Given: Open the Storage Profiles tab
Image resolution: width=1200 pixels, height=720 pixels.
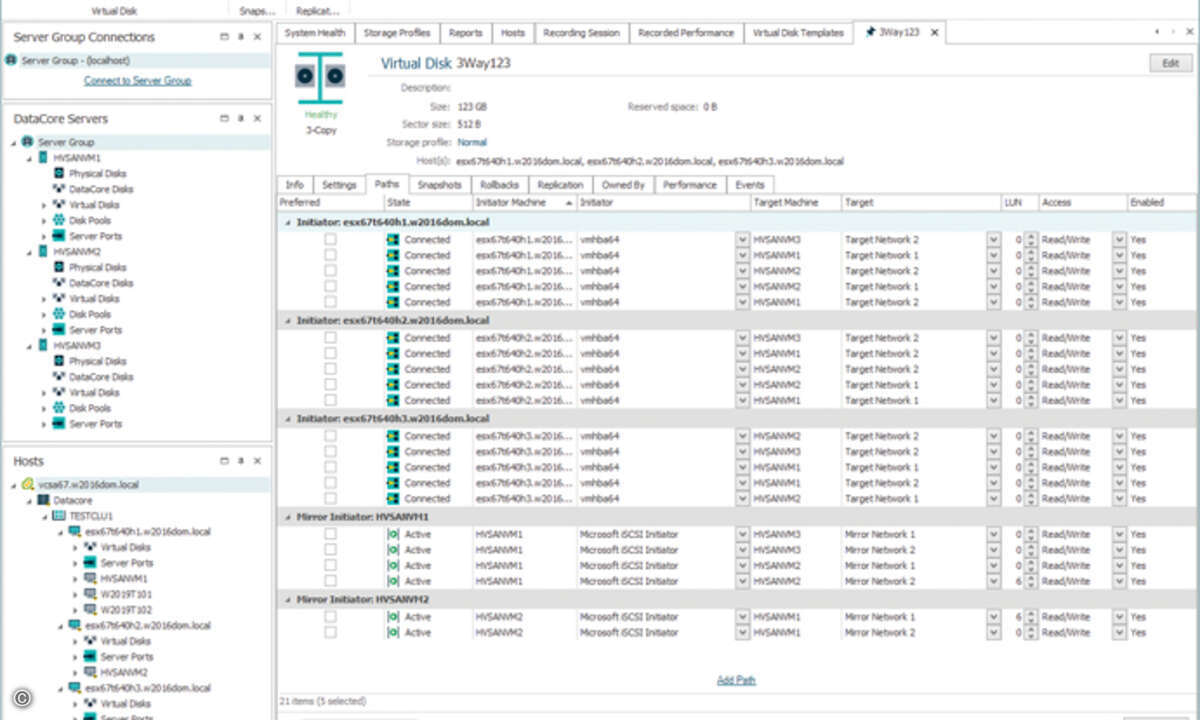Looking at the screenshot, I should [396, 33].
